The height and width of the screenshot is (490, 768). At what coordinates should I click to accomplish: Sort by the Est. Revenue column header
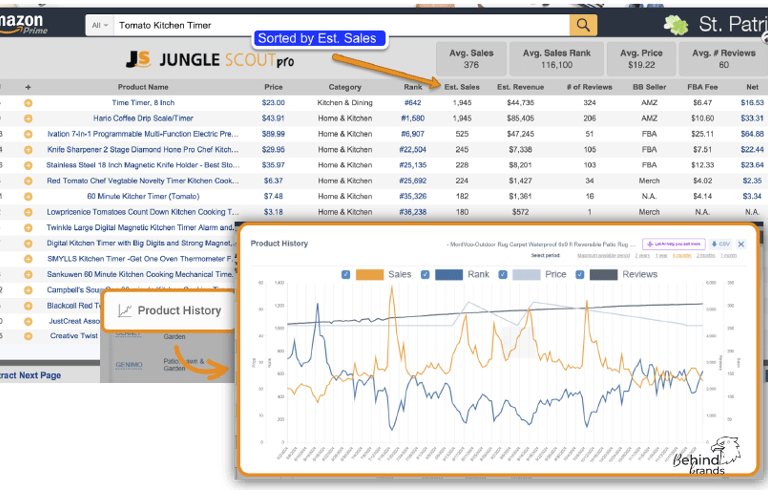pos(520,87)
